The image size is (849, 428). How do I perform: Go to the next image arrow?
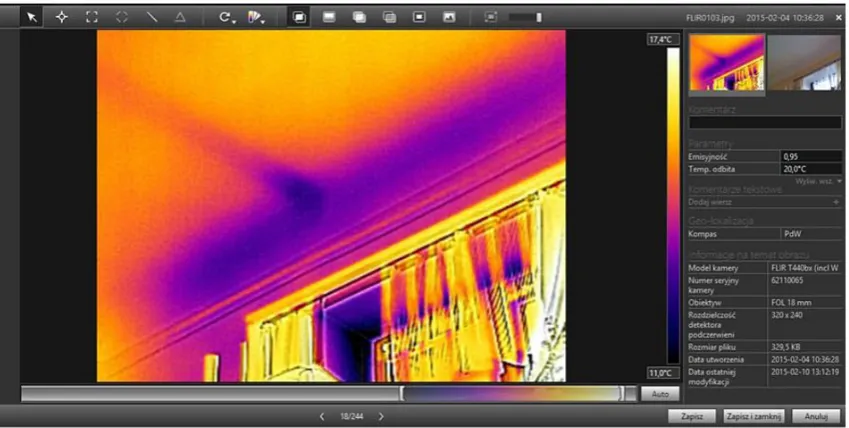point(381,416)
